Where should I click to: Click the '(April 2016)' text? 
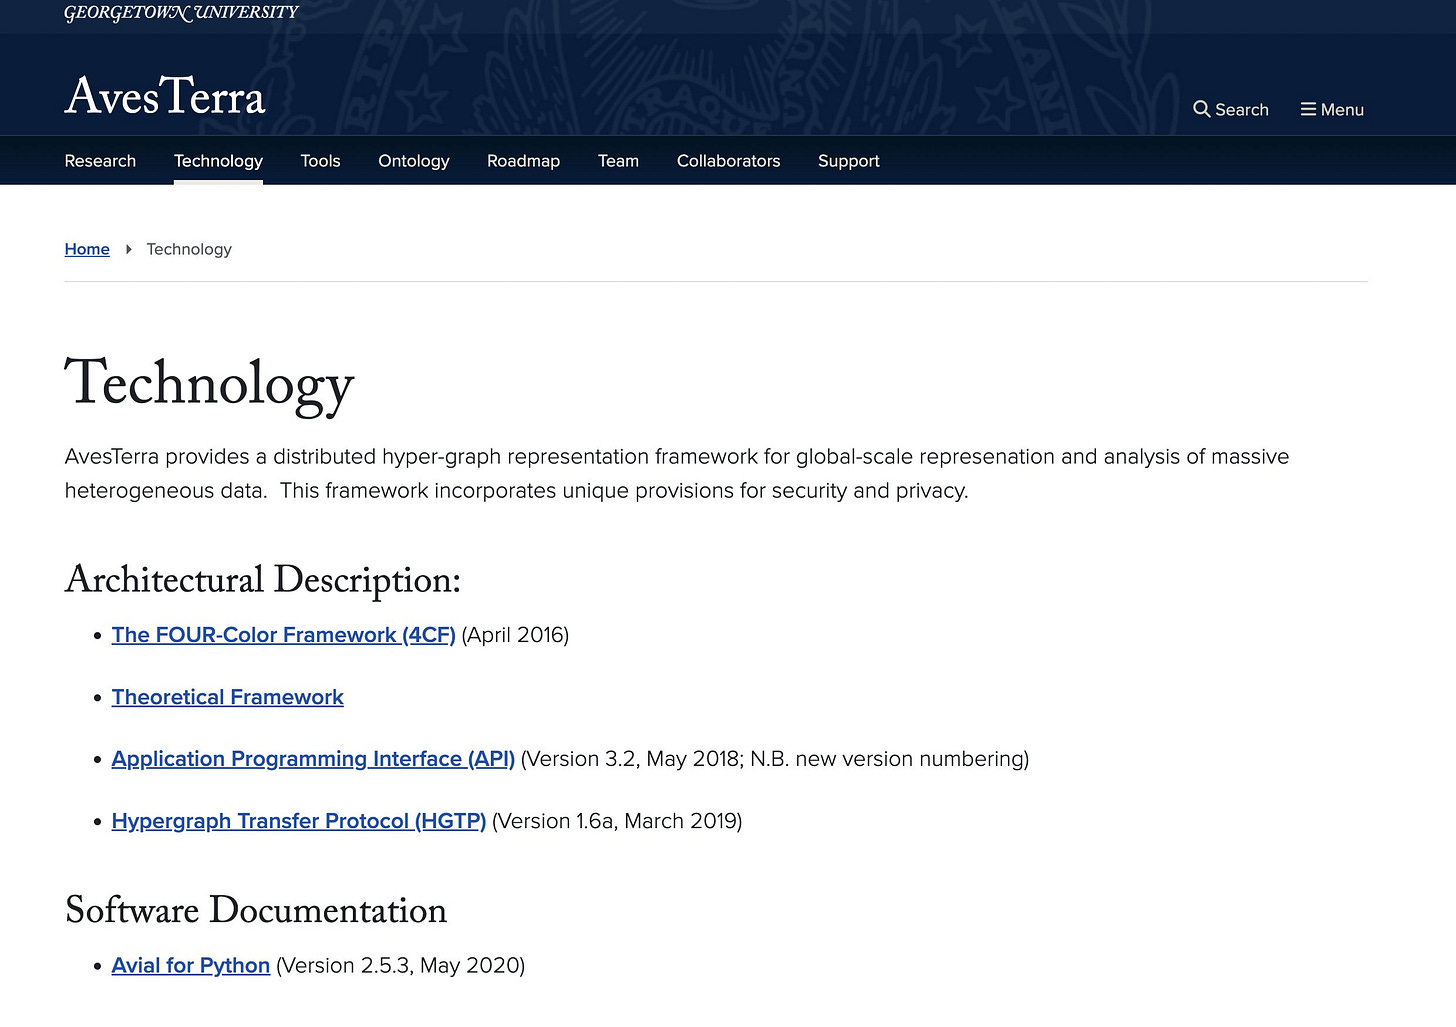tap(515, 635)
